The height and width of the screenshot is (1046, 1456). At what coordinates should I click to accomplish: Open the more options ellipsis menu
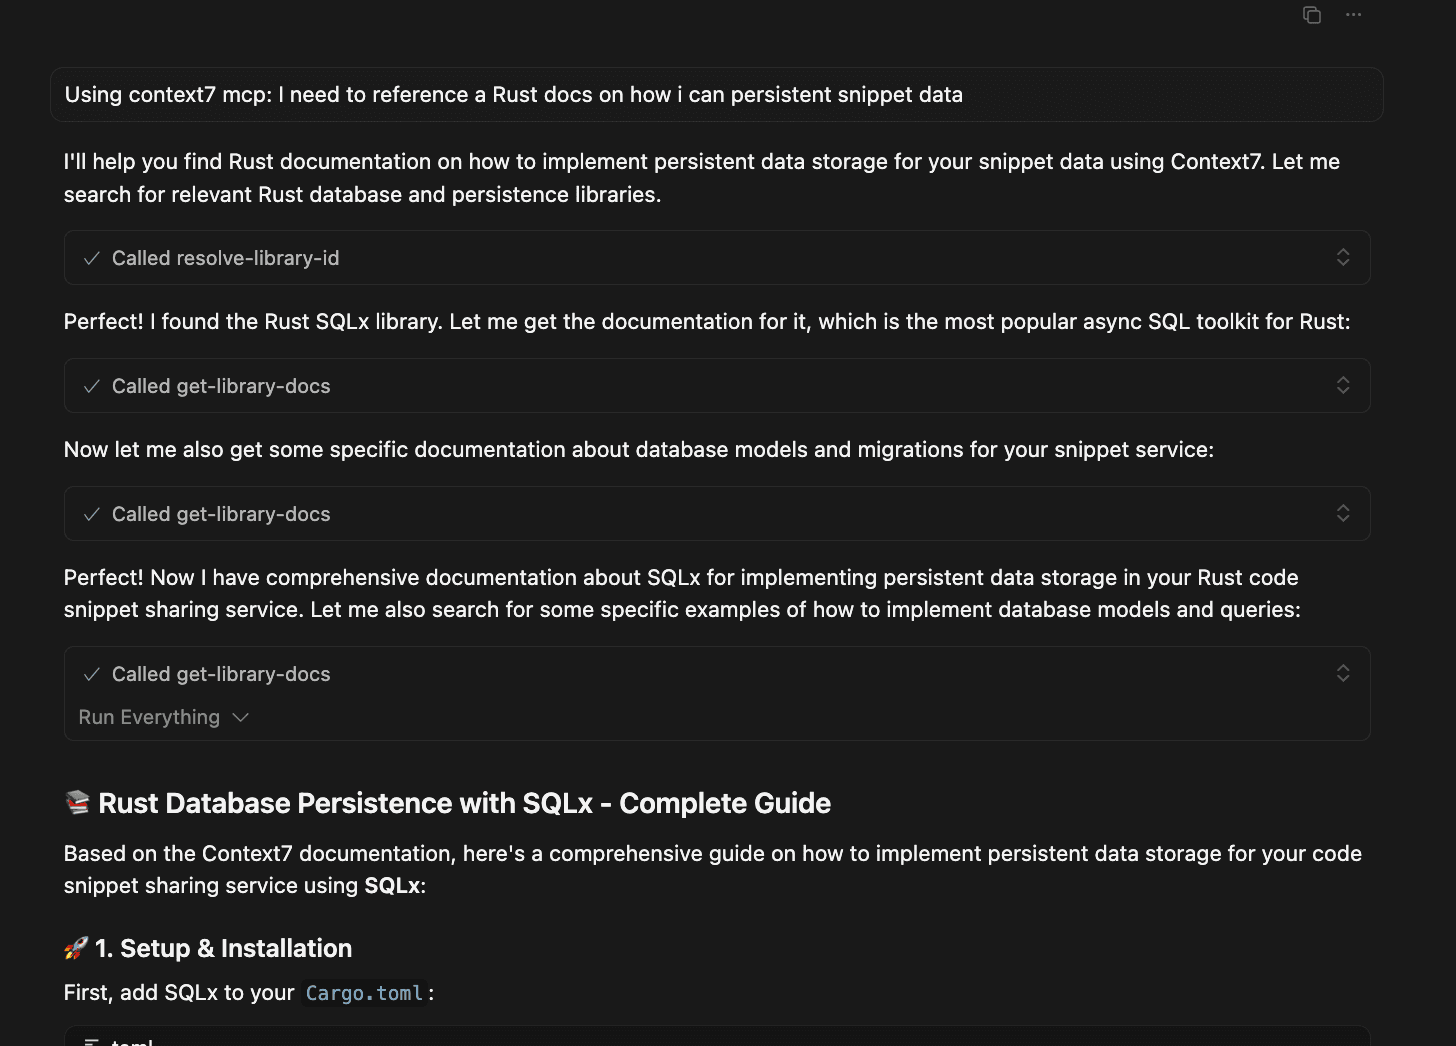click(1354, 15)
